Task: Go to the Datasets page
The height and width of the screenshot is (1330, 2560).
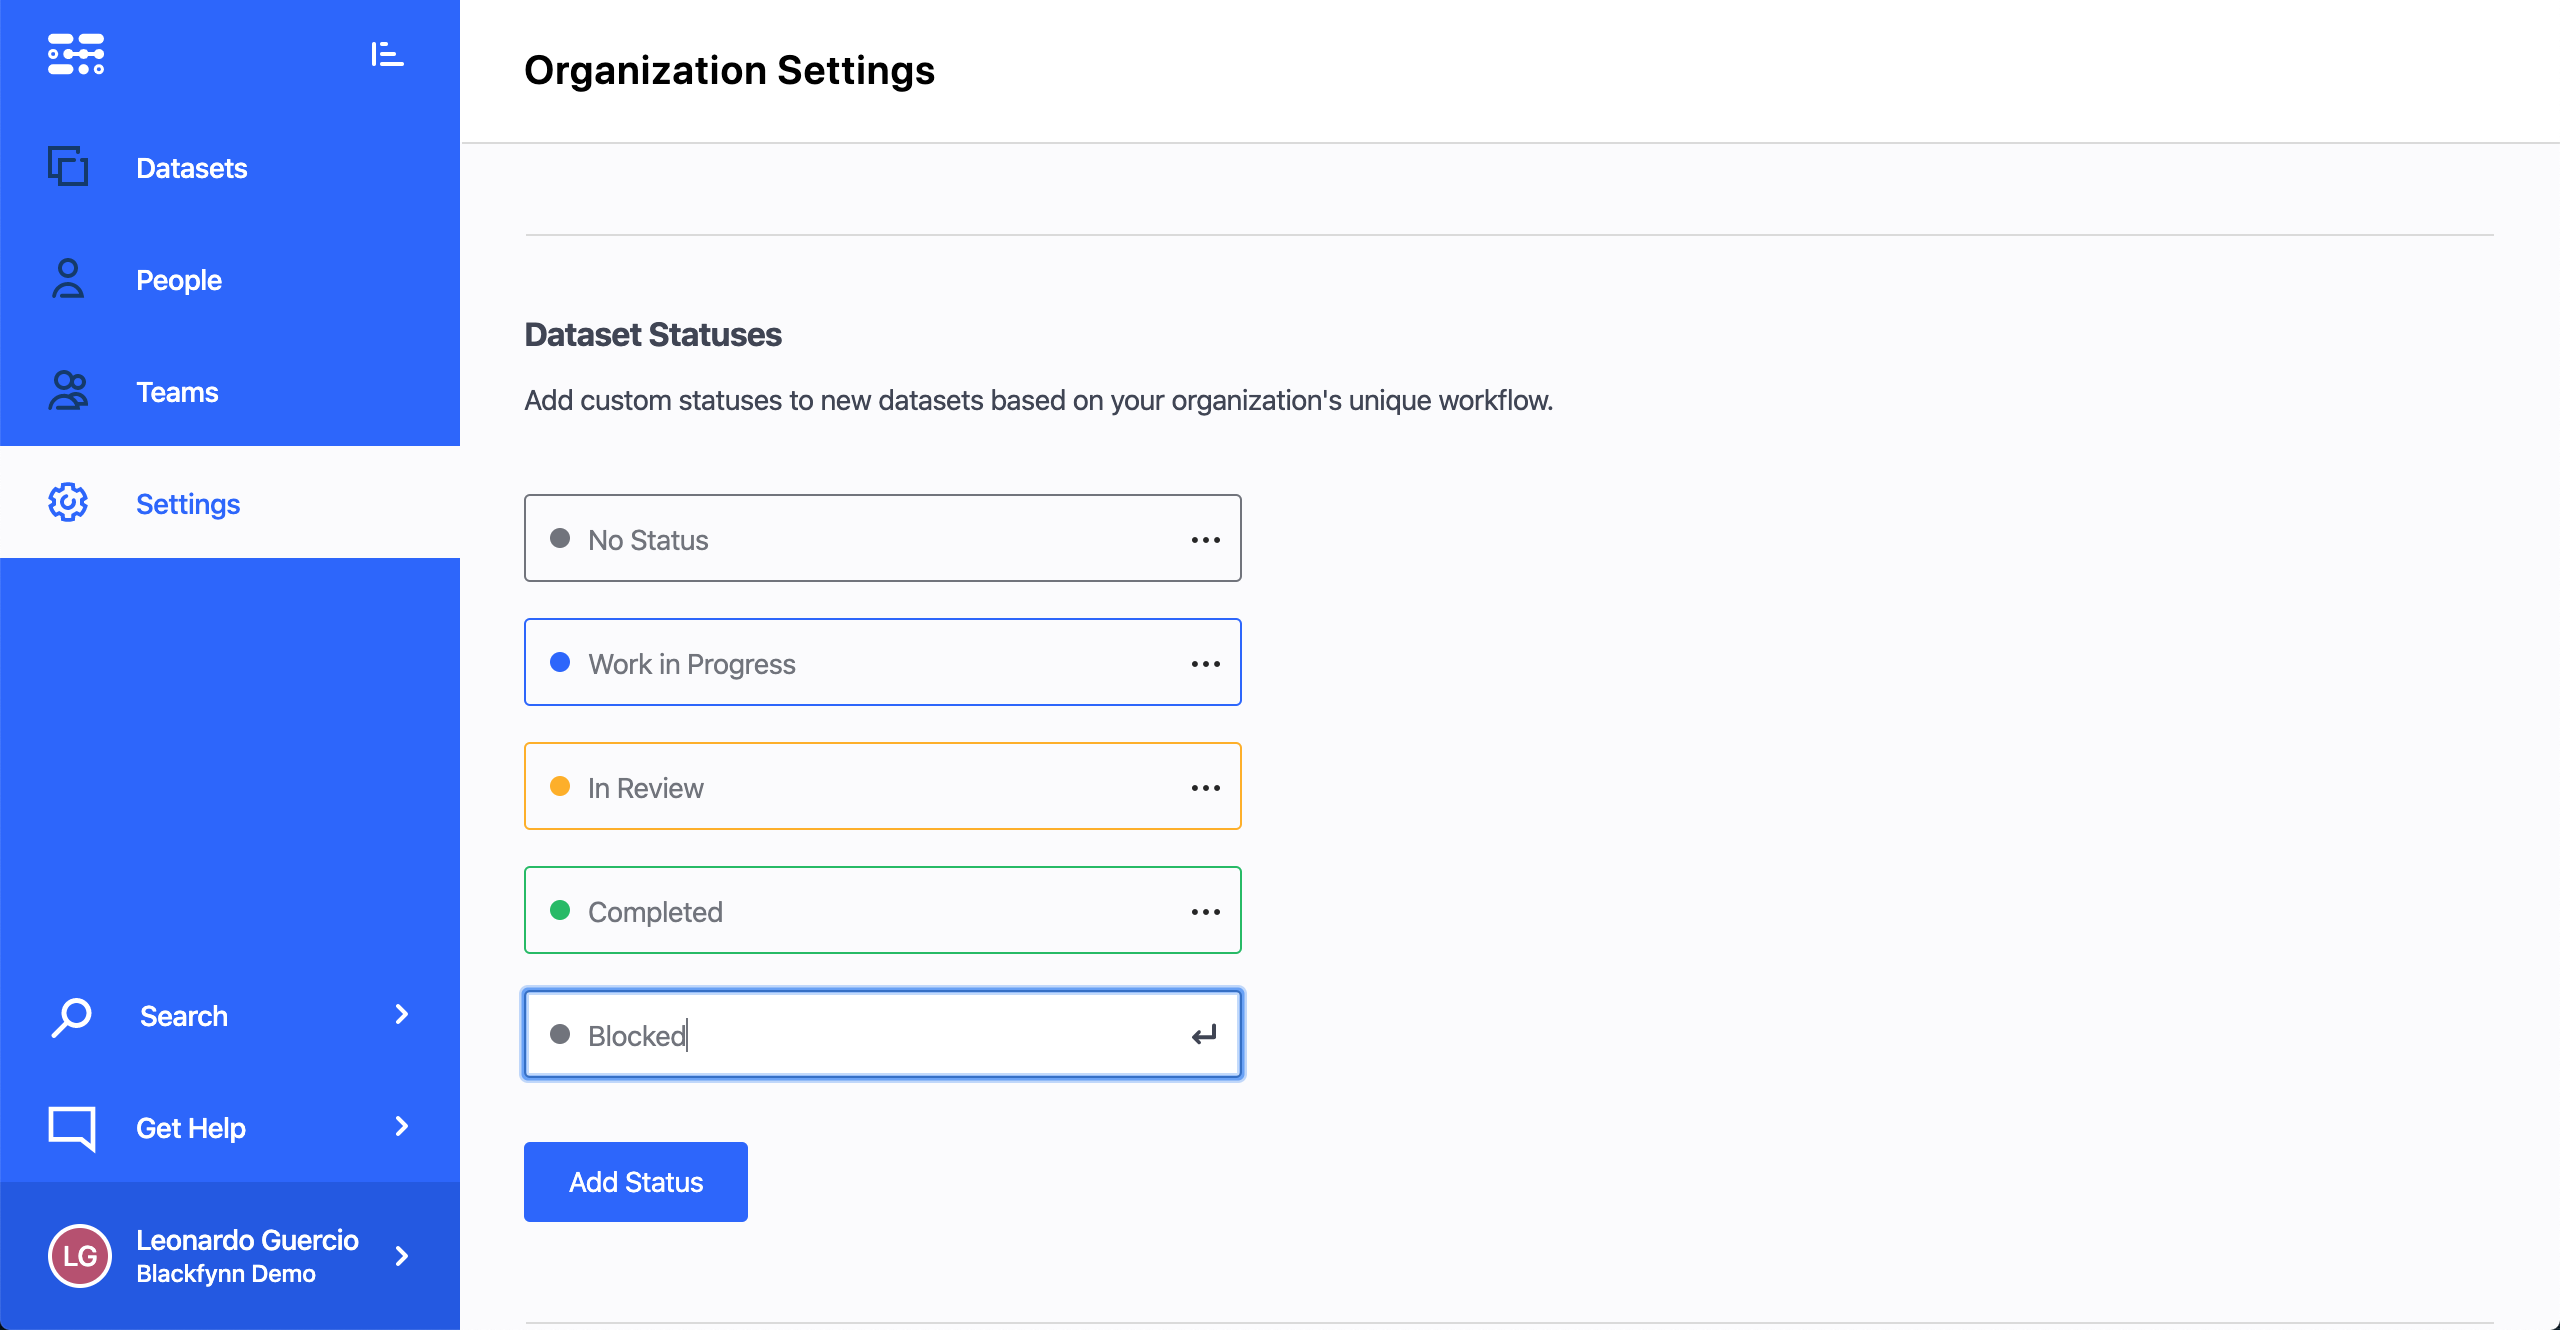Action: tap(191, 168)
